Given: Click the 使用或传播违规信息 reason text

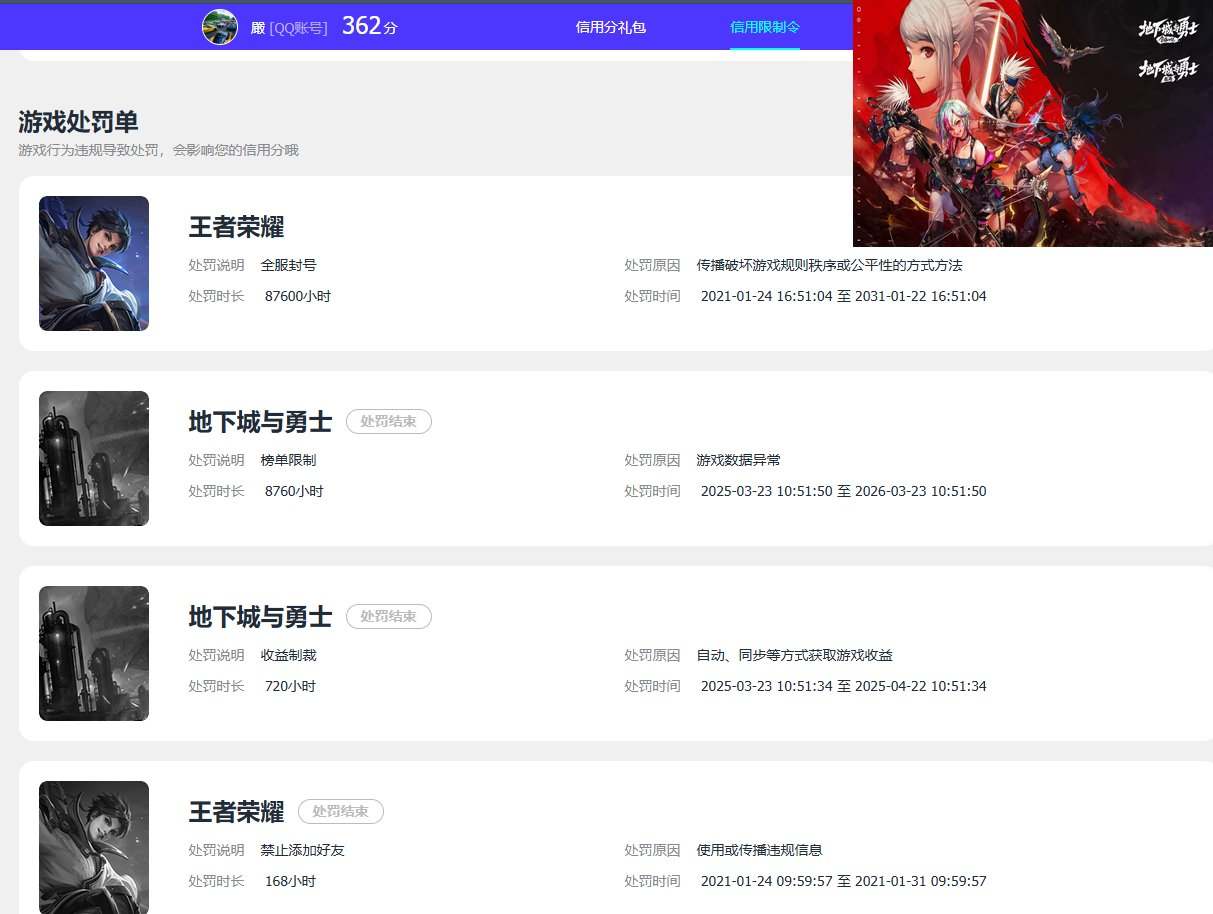Looking at the screenshot, I should click(760, 850).
